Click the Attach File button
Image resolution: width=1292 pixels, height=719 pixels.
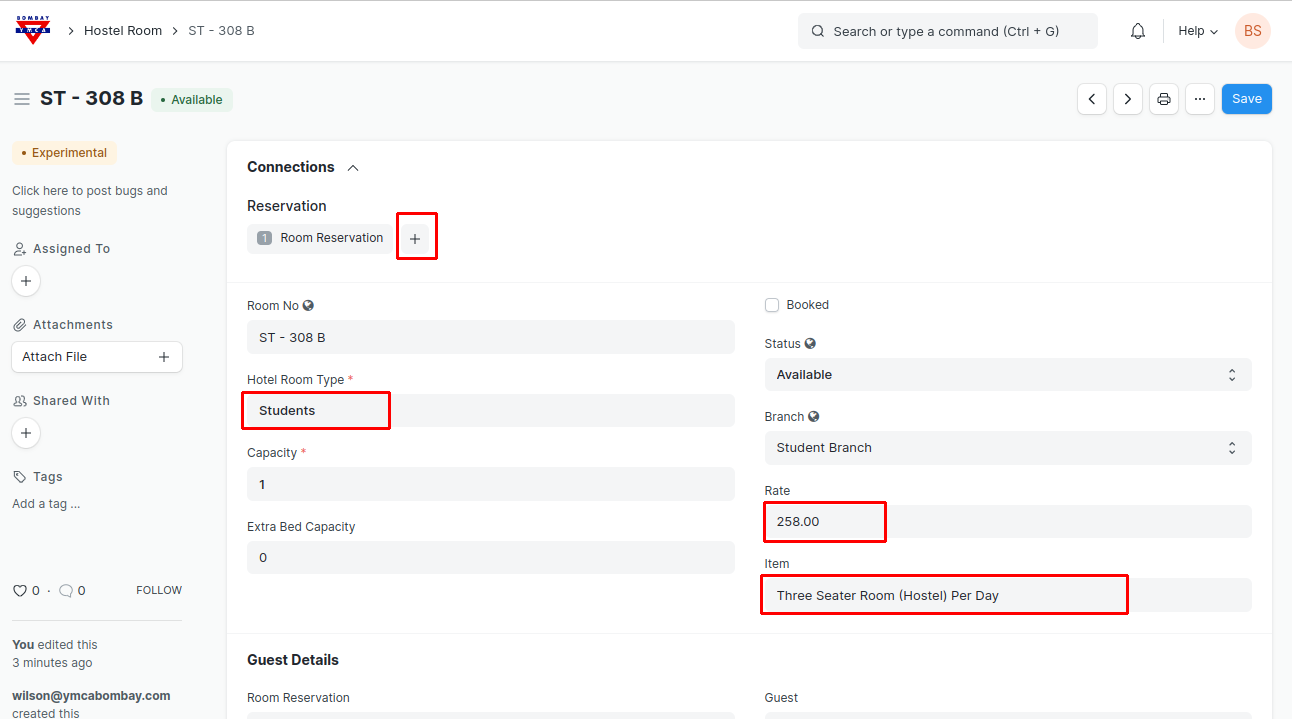[96, 357]
